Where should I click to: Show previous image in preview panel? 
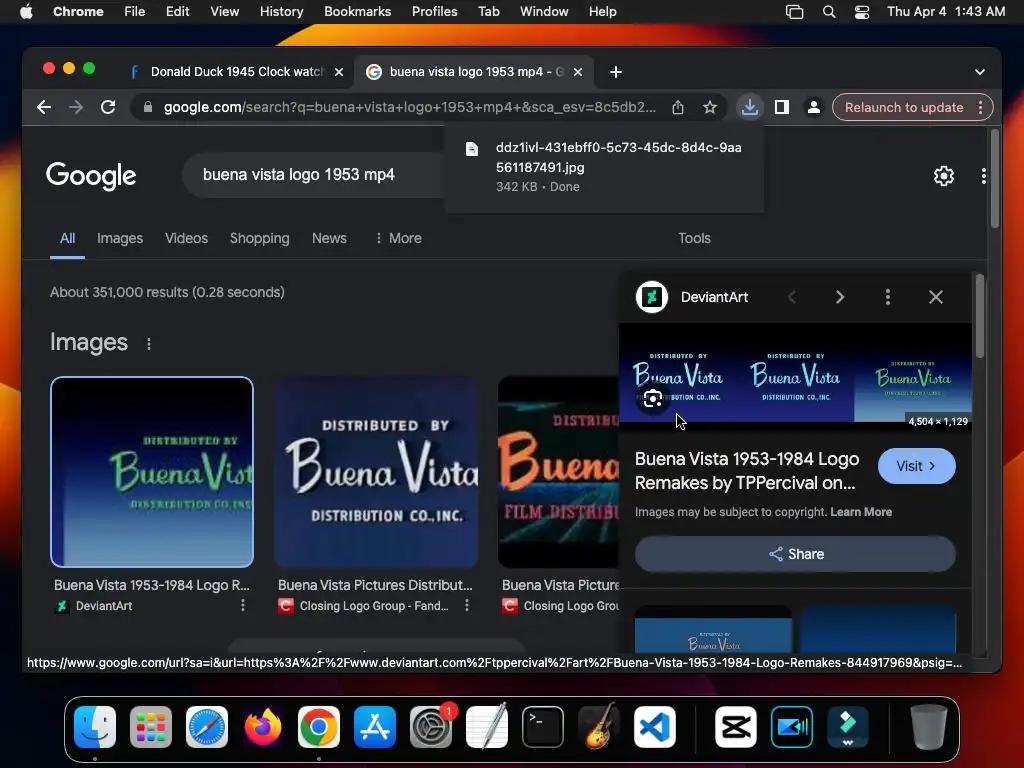(792, 298)
